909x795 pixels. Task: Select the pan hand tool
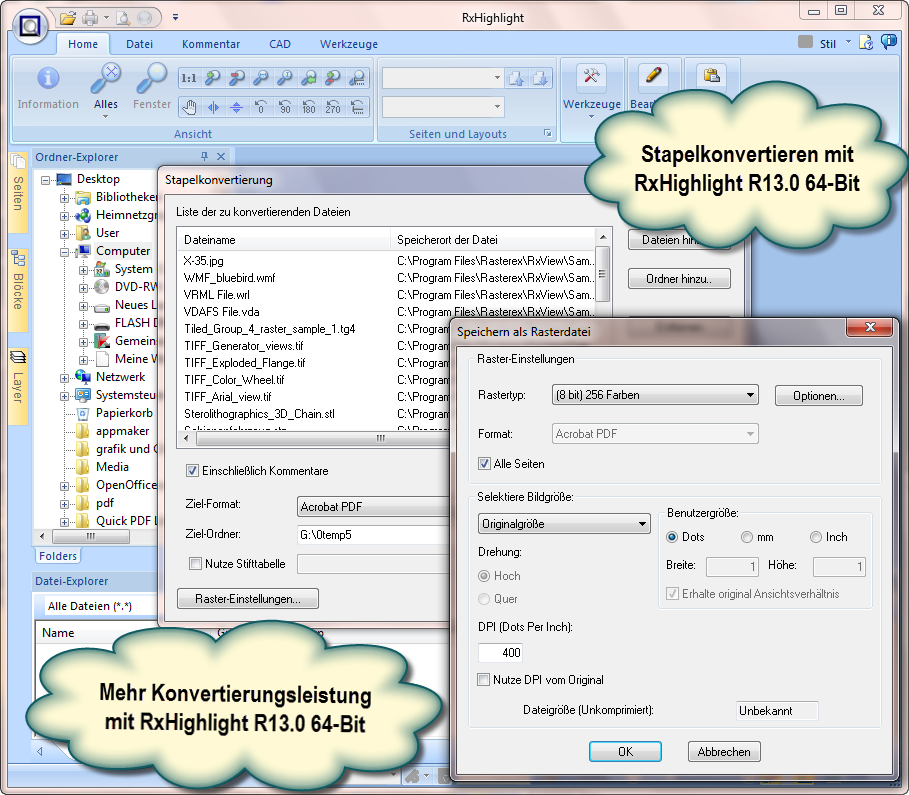point(188,107)
